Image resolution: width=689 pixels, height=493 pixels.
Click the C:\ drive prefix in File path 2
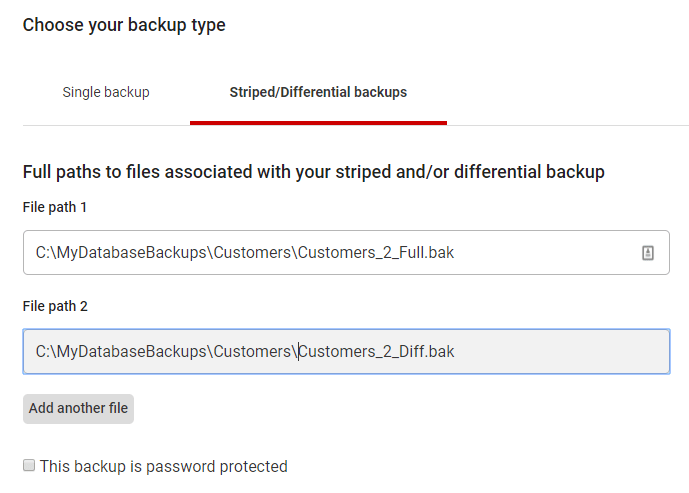coord(46,352)
